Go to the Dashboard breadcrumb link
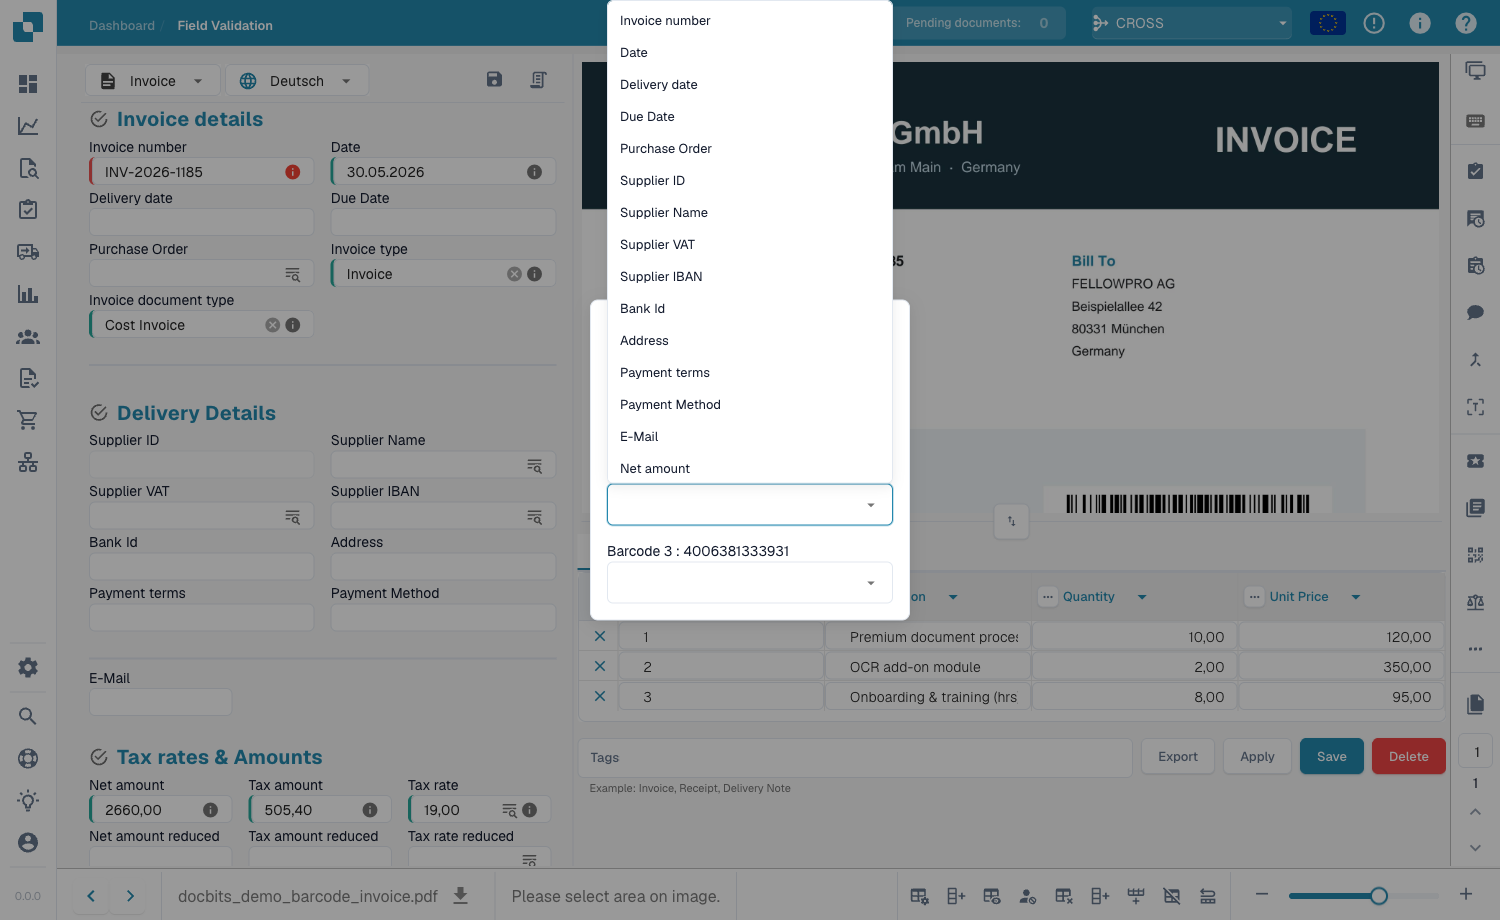Viewport: 1500px width, 920px height. click(x=122, y=26)
